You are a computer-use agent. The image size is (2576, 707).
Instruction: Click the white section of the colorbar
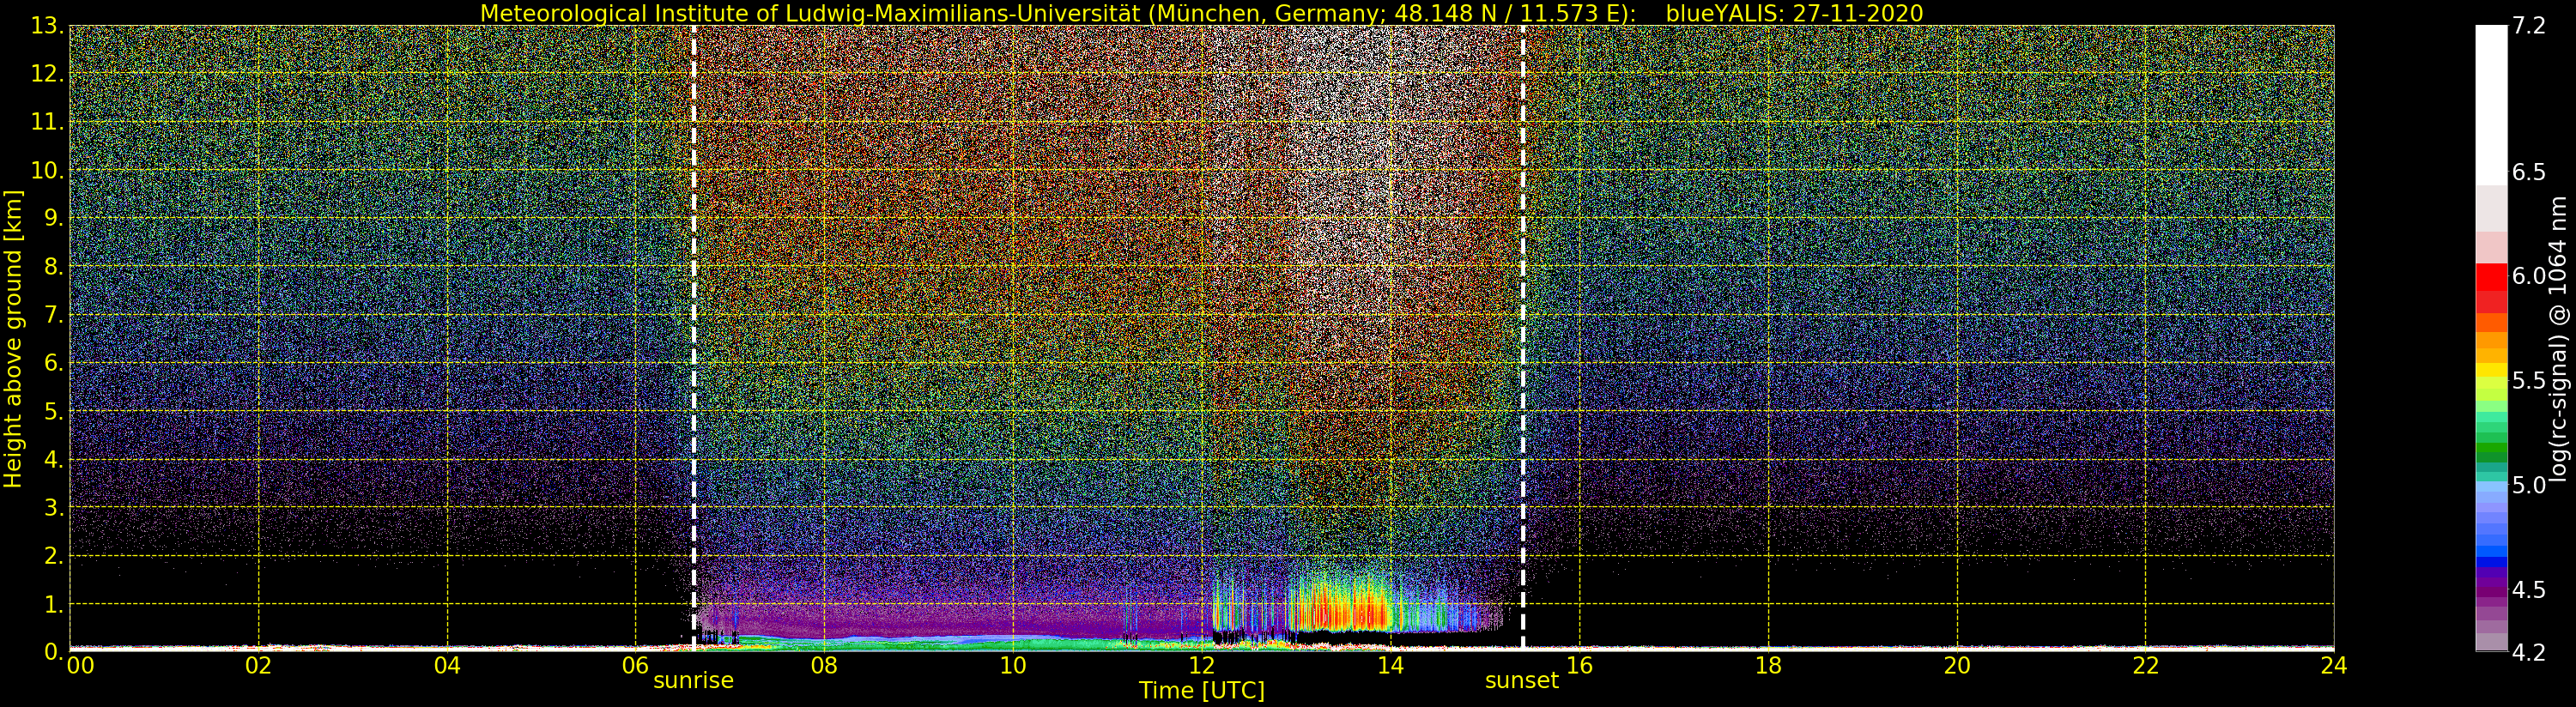point(2491,105)
